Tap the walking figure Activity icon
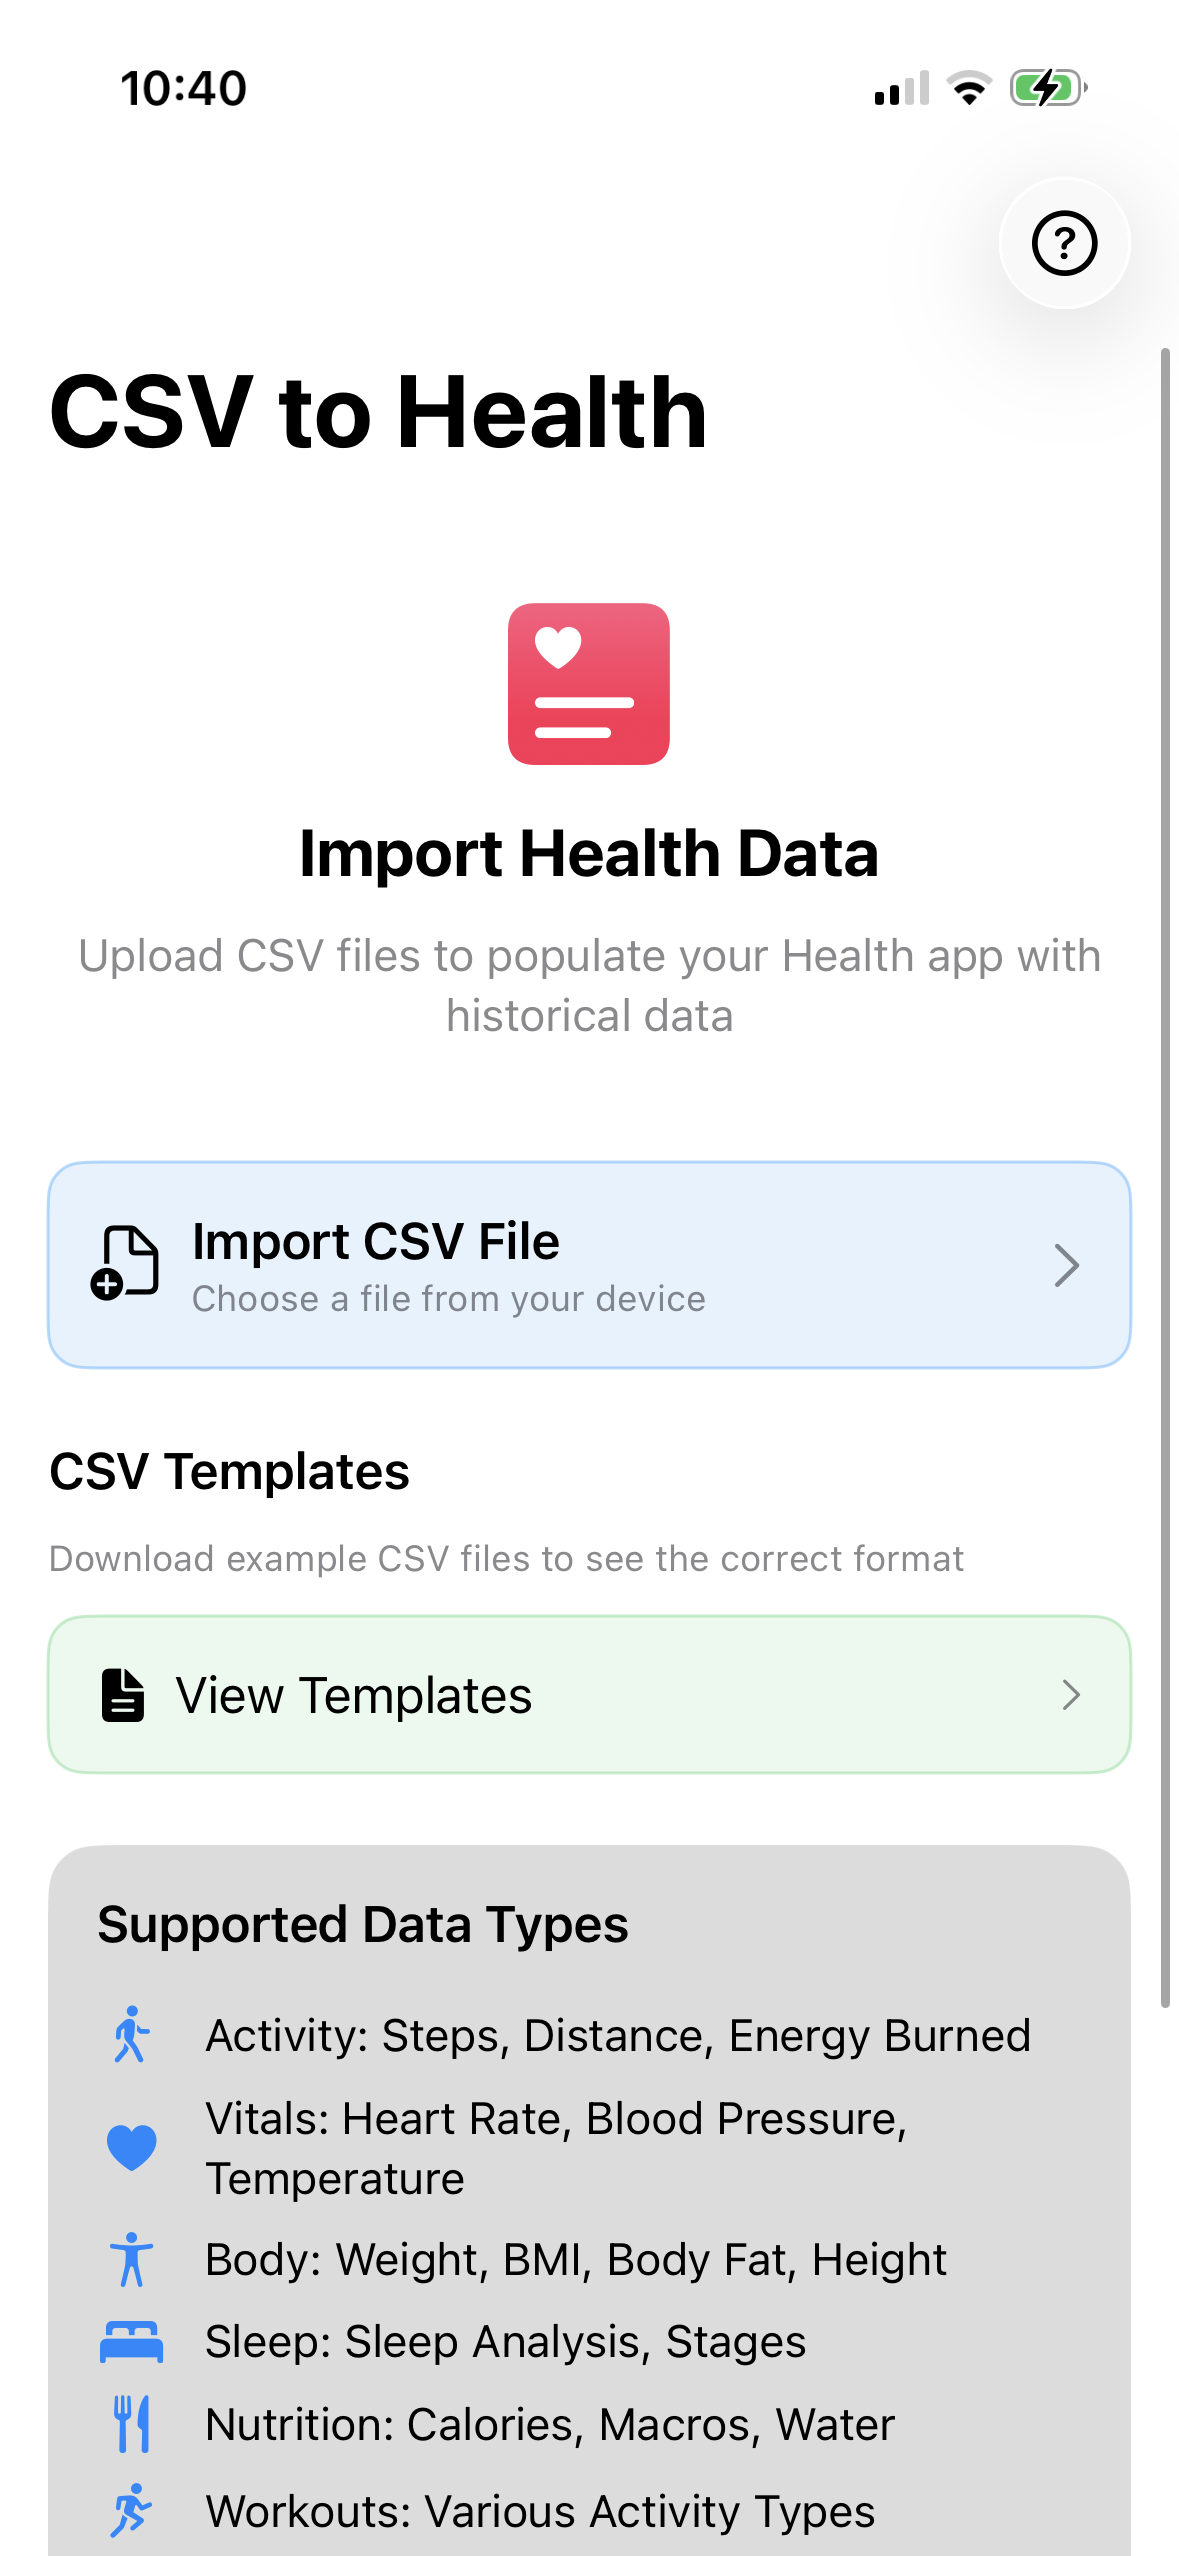 (131, 2035)
